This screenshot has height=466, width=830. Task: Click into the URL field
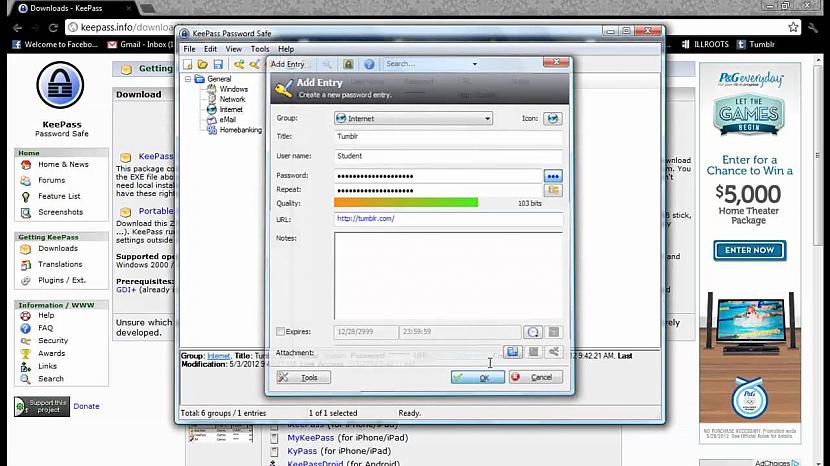448,219
